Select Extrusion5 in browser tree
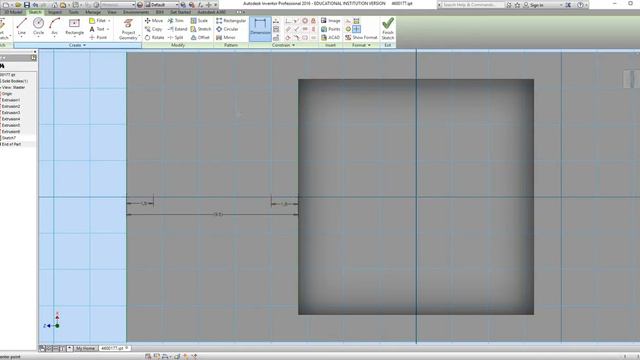 tap(11, 125)
